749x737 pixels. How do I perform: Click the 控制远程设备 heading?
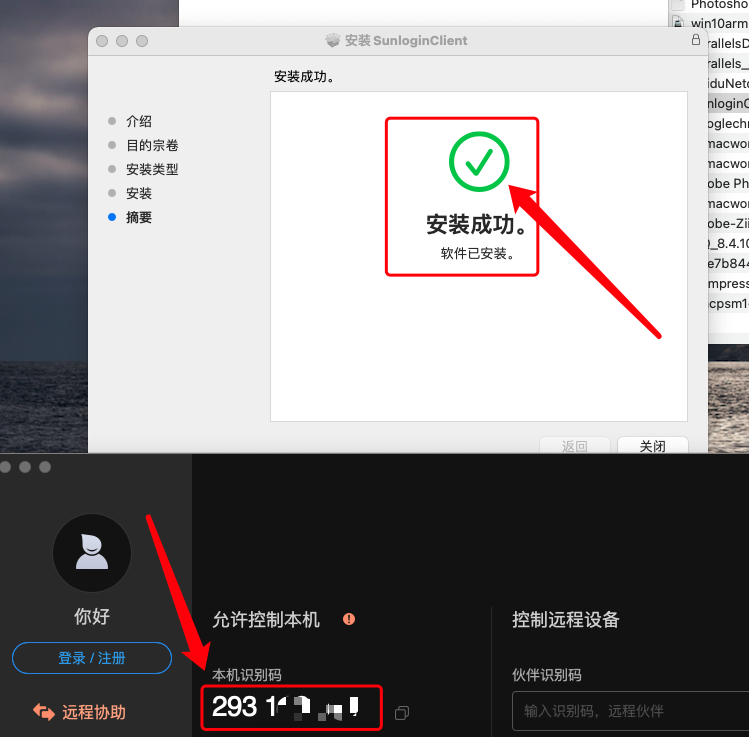[566, 620]
